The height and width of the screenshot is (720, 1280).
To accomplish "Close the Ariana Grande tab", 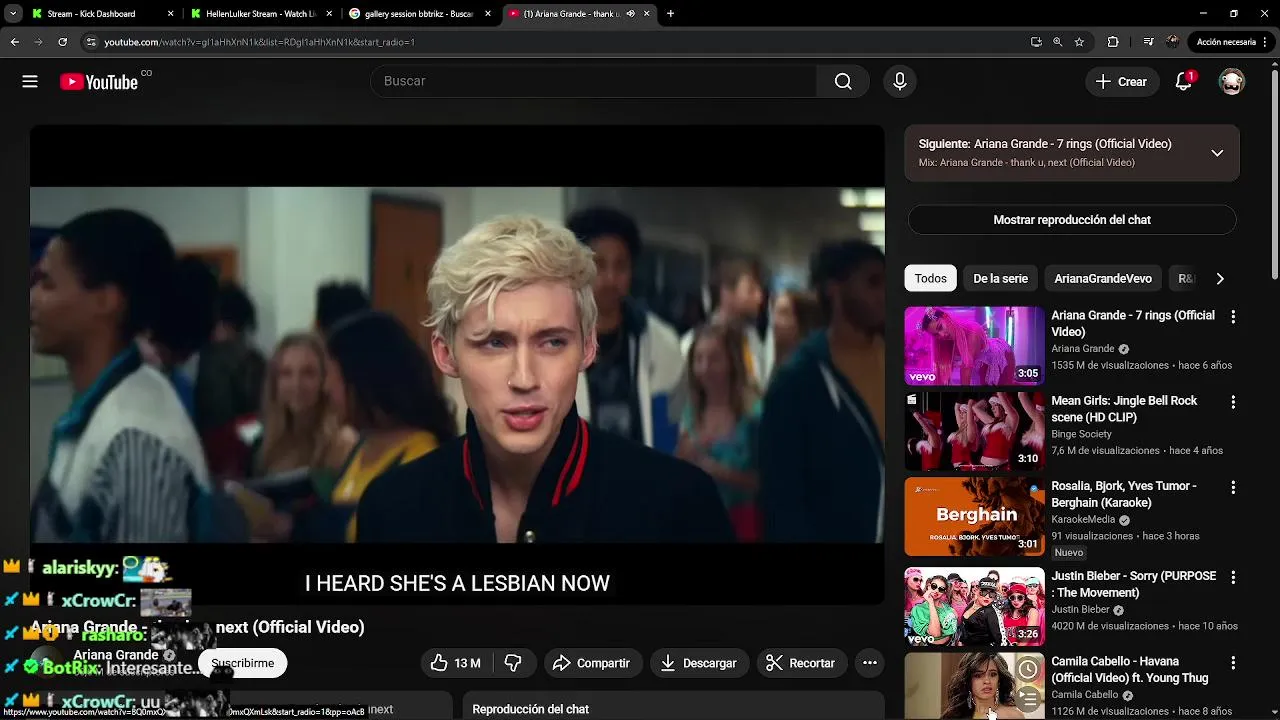I will [647, 14].
